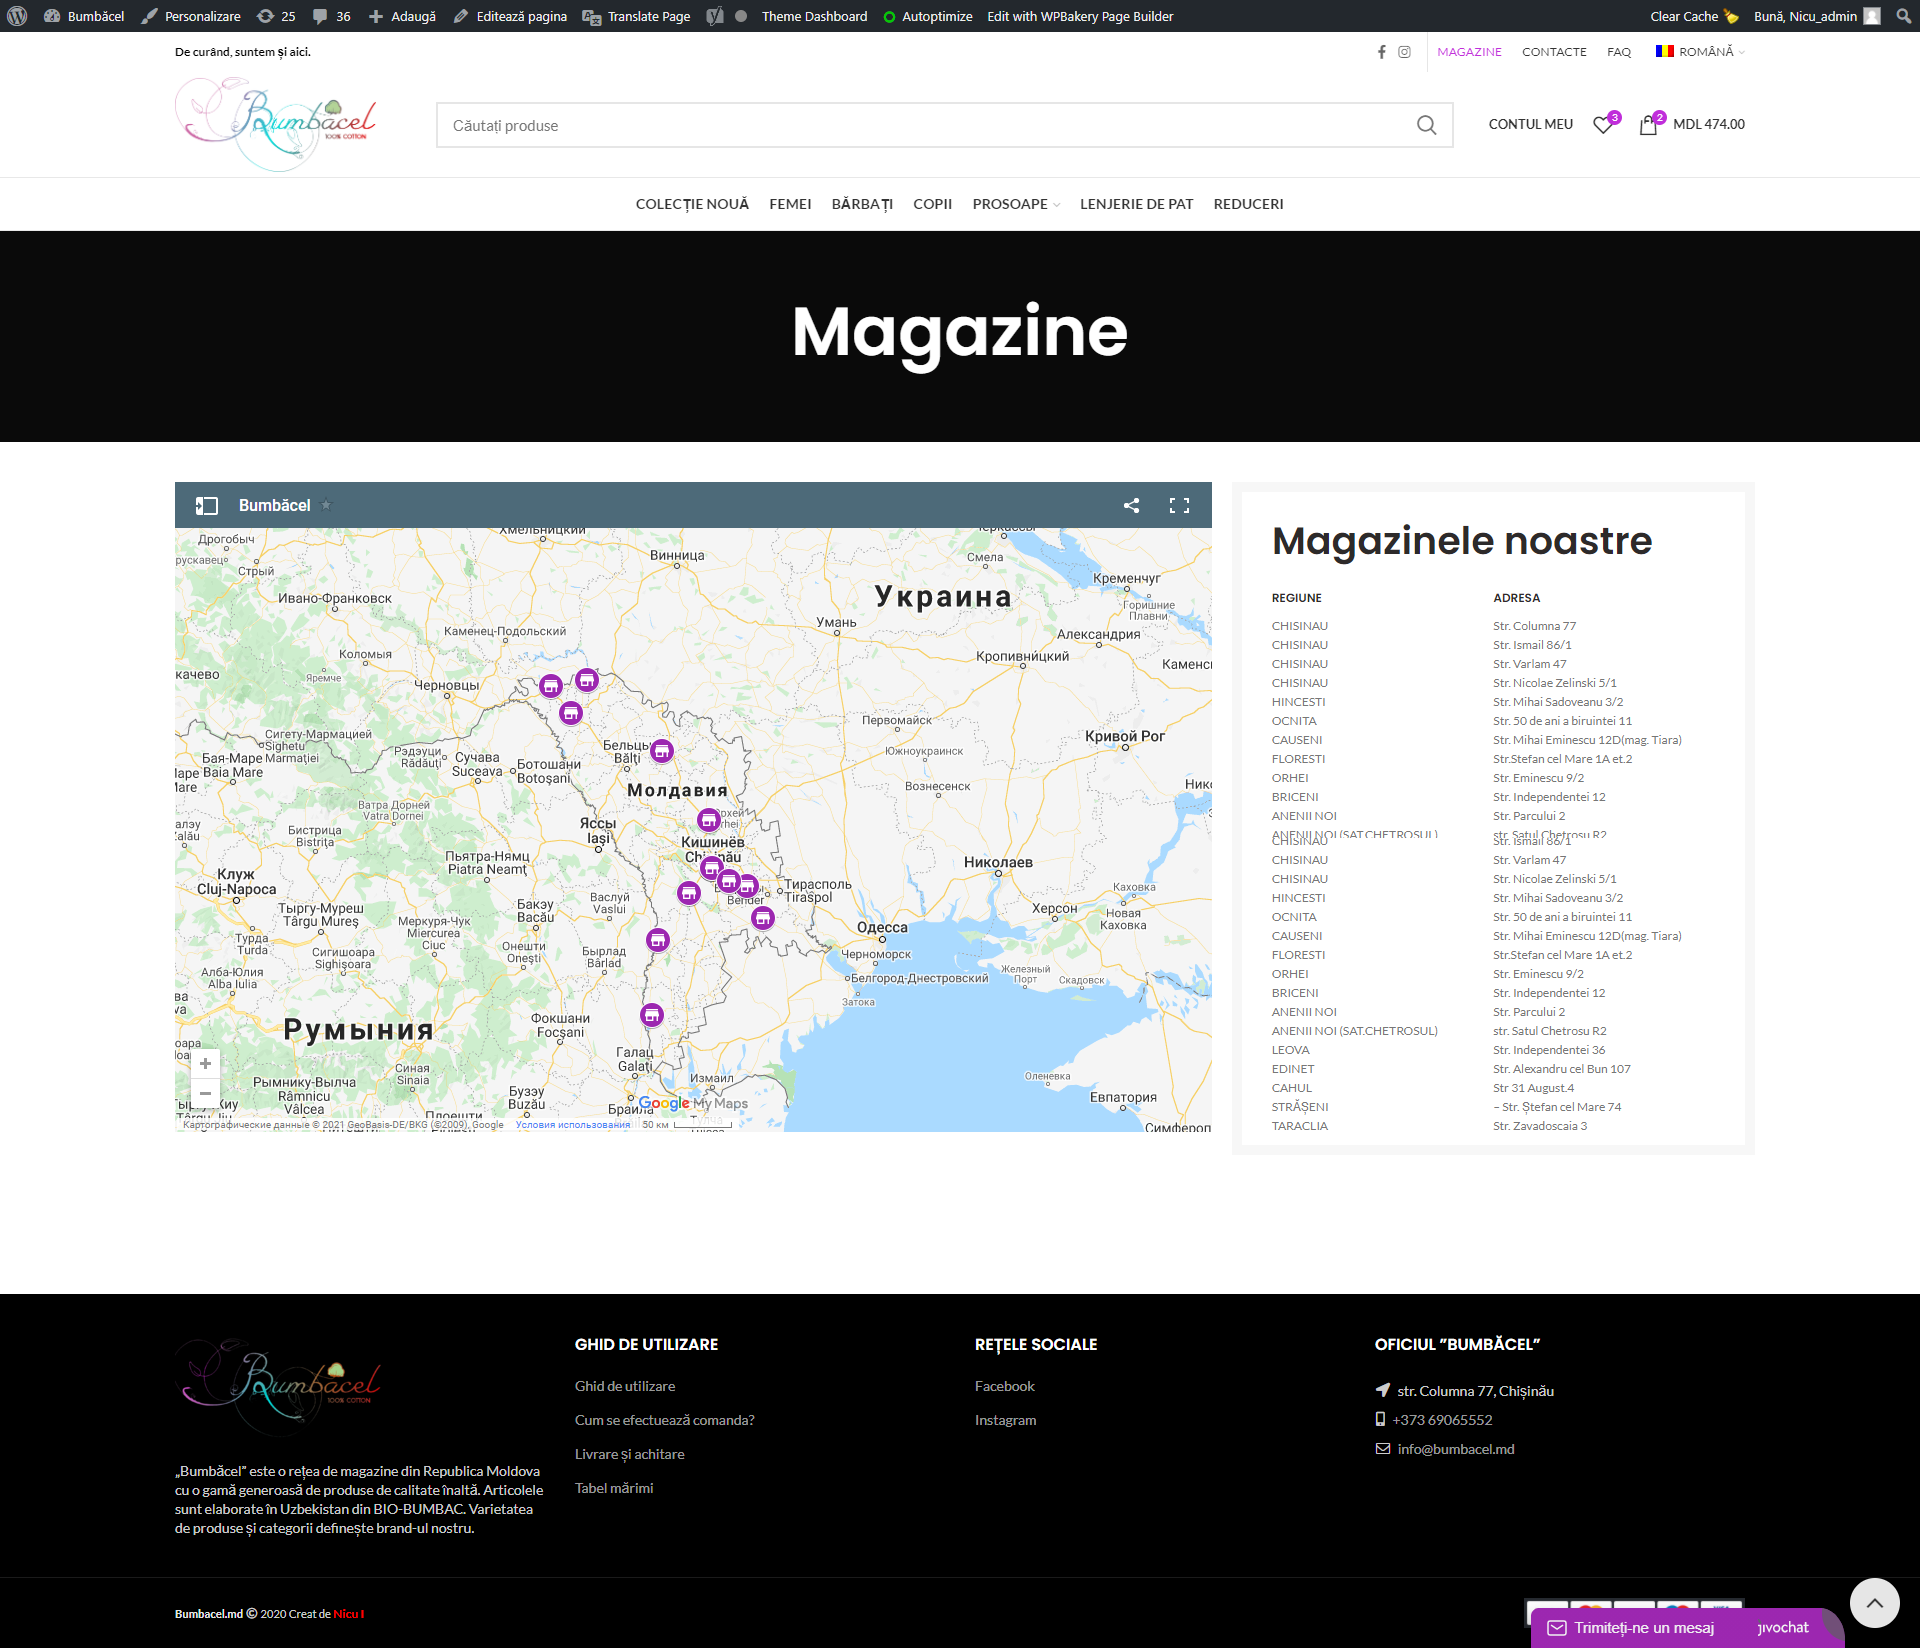Viewport: 1920px width, 1648px height.
Task: Star the Bumbăcel map
Action: [326, 505]
